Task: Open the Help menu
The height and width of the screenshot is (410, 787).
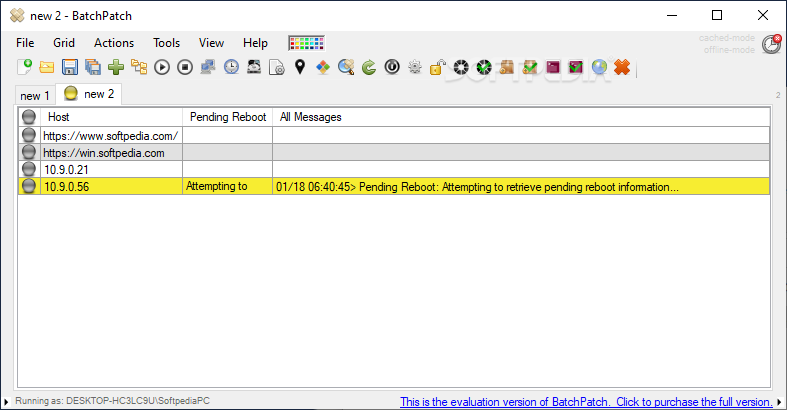Action: click(x=255, y=43)
